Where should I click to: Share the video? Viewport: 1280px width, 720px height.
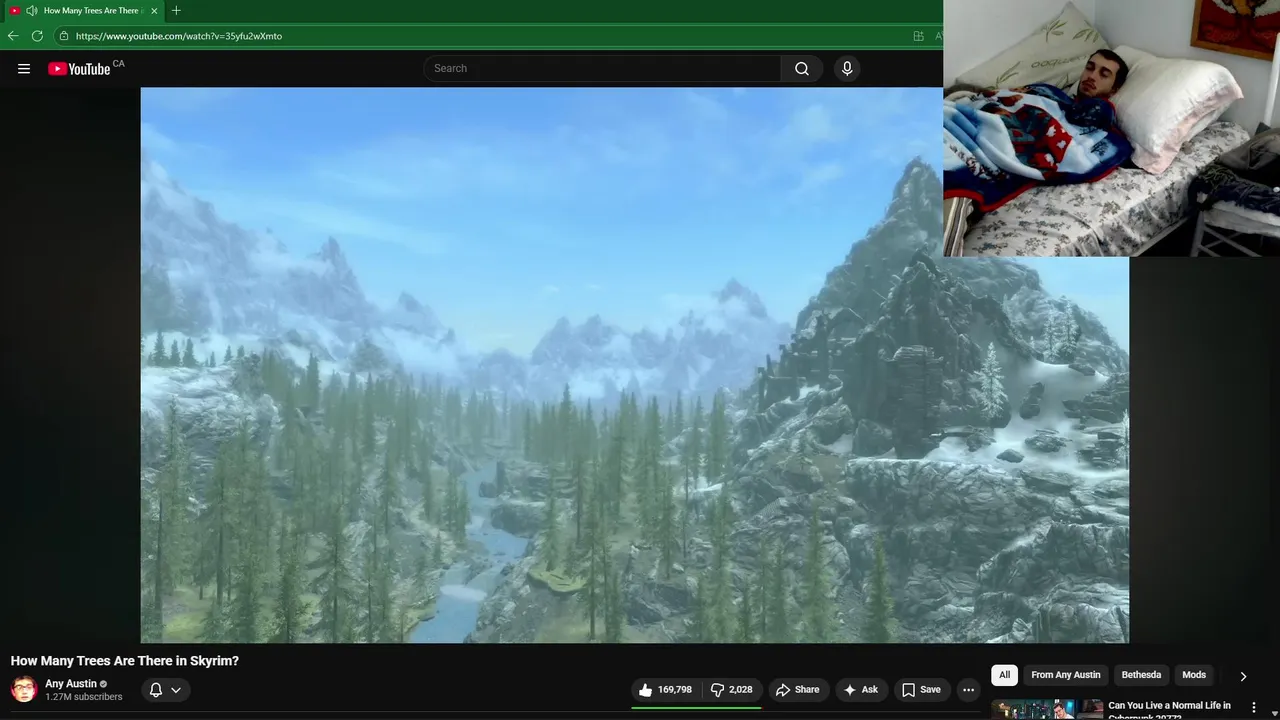(x=797, y=690)
